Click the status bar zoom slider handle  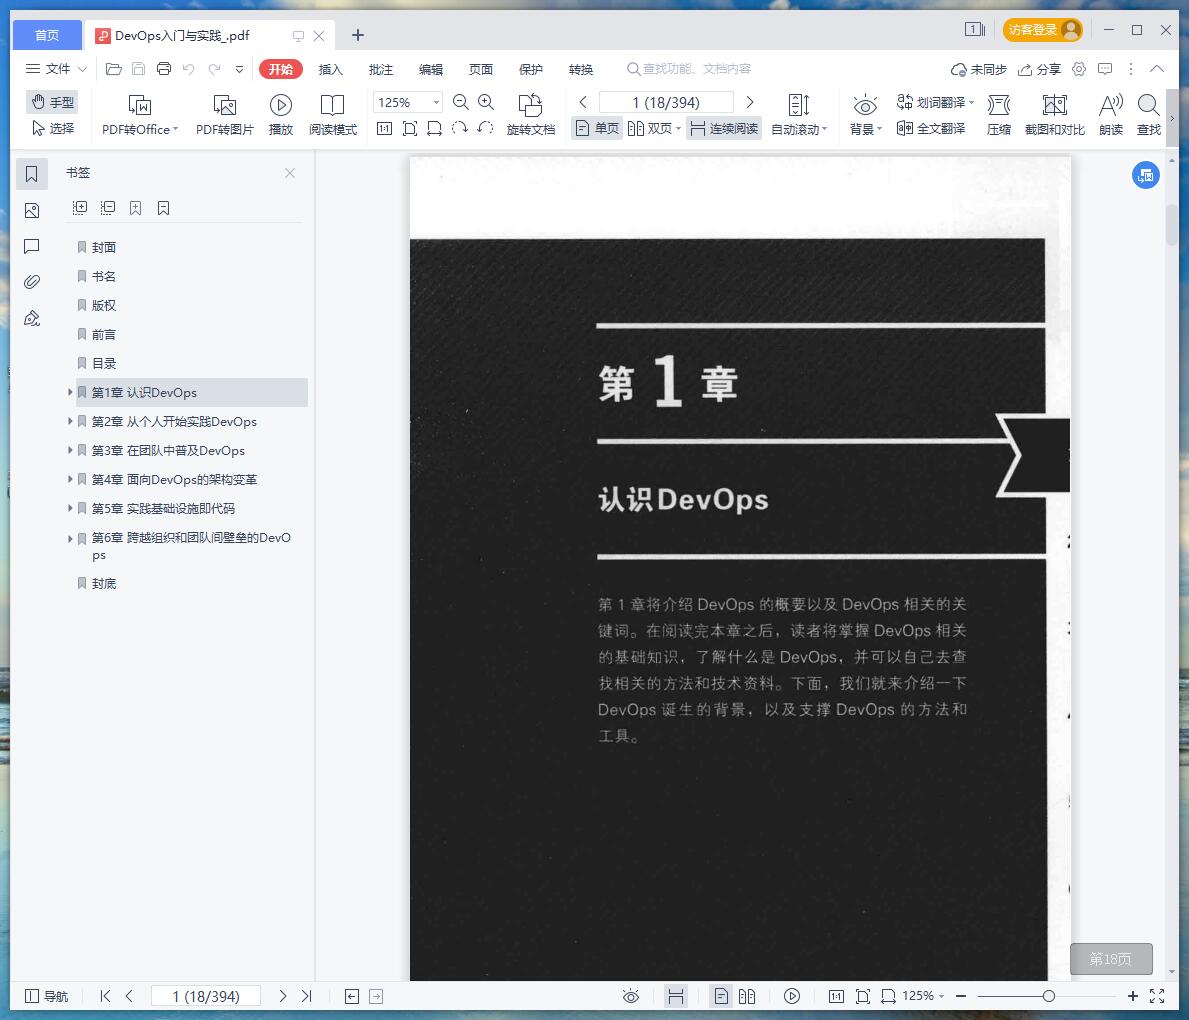pos(1049,996)
